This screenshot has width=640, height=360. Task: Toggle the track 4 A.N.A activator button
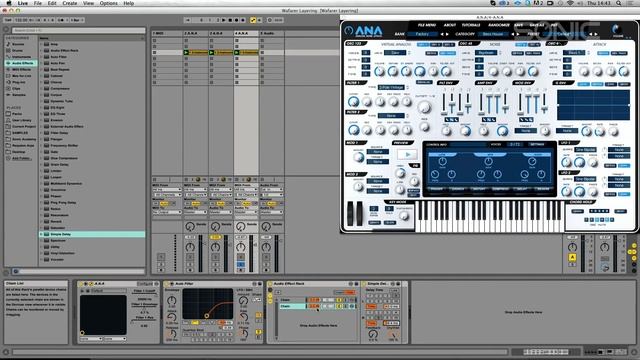pos(241,257)
